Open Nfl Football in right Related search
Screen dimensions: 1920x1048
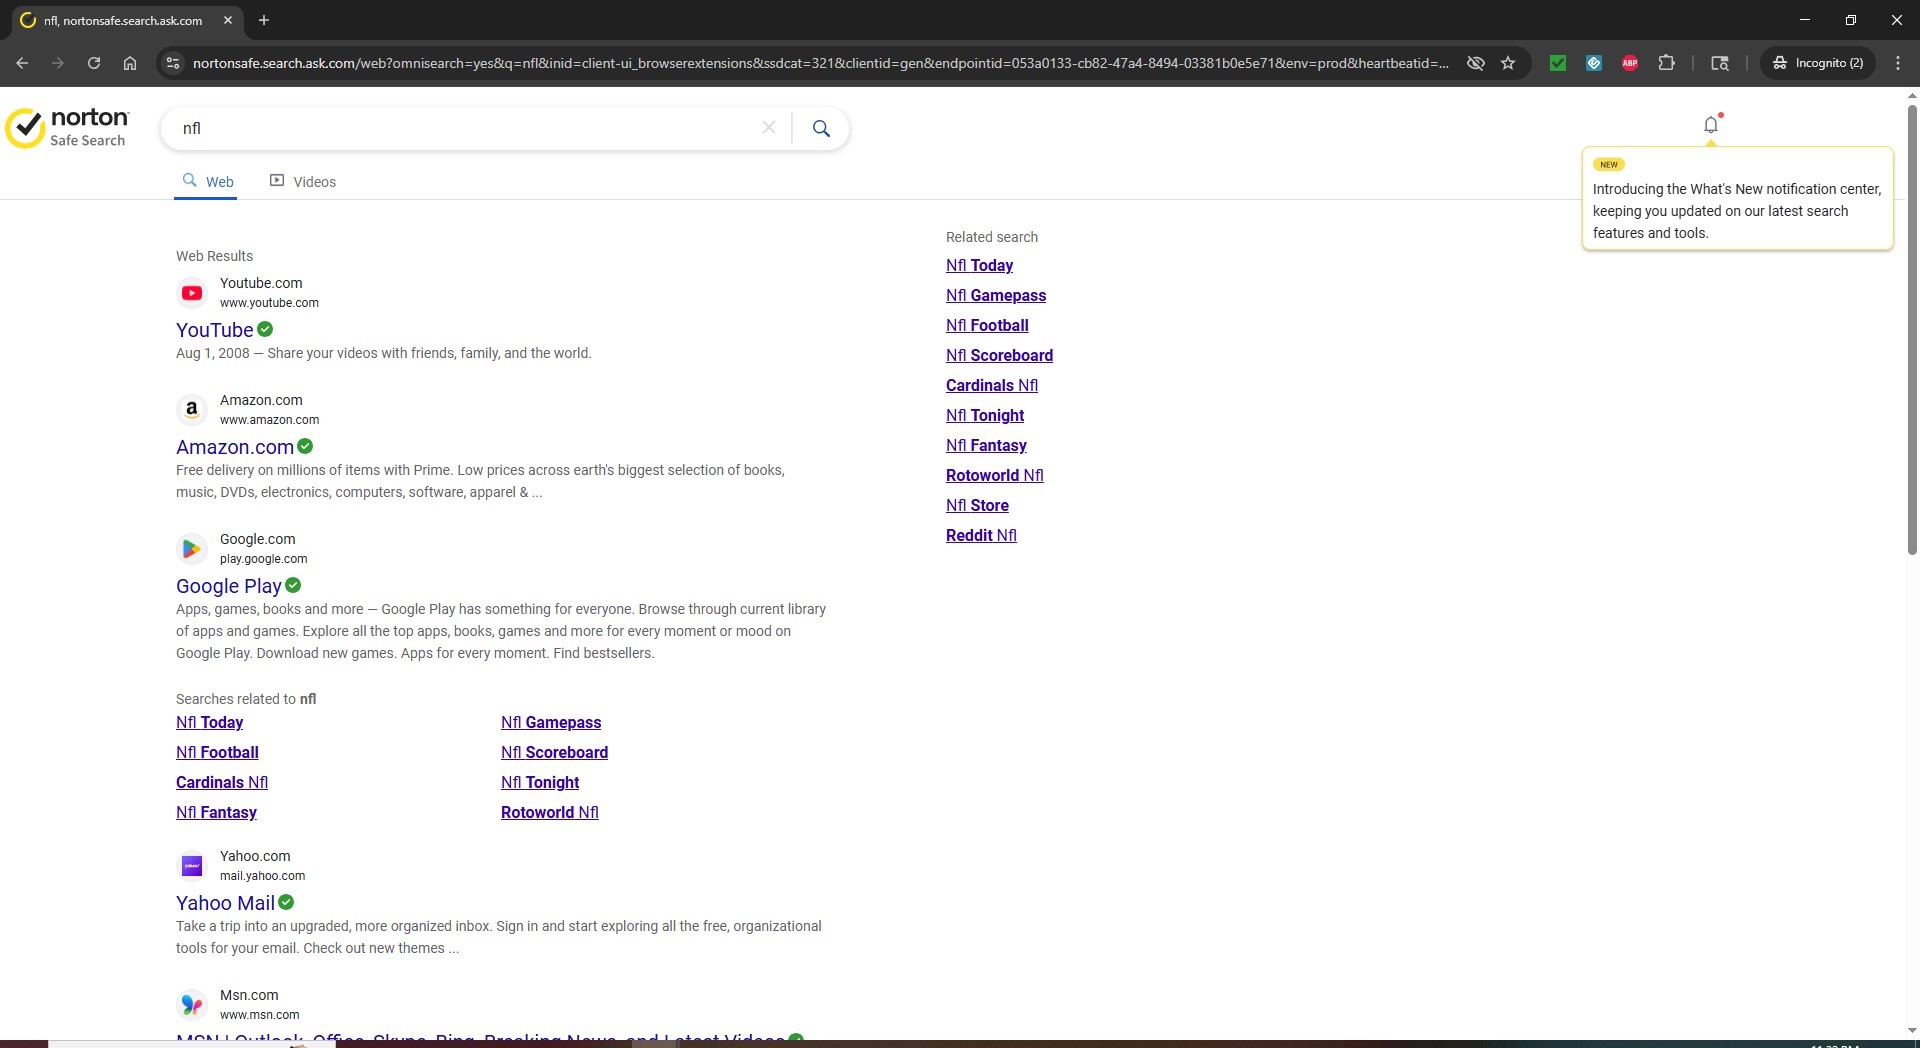coord(987,325)
